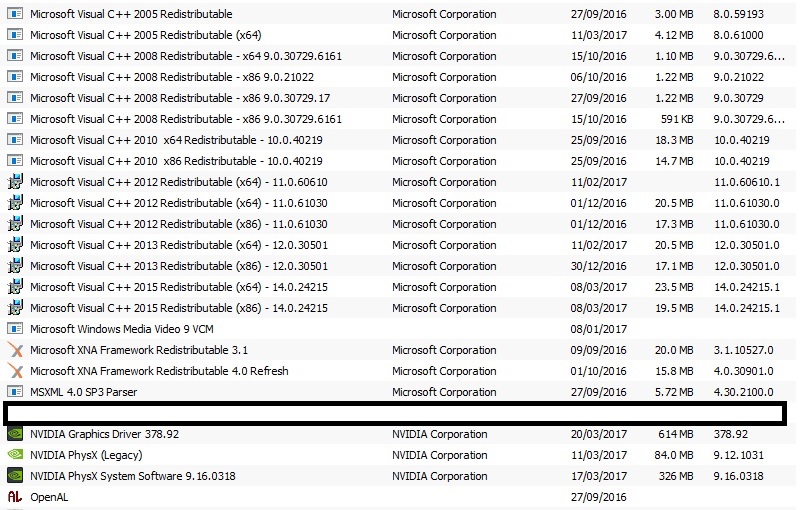
Task: Click the XNA Framework 4.0 Refresh icon
Action: point(15,371)
